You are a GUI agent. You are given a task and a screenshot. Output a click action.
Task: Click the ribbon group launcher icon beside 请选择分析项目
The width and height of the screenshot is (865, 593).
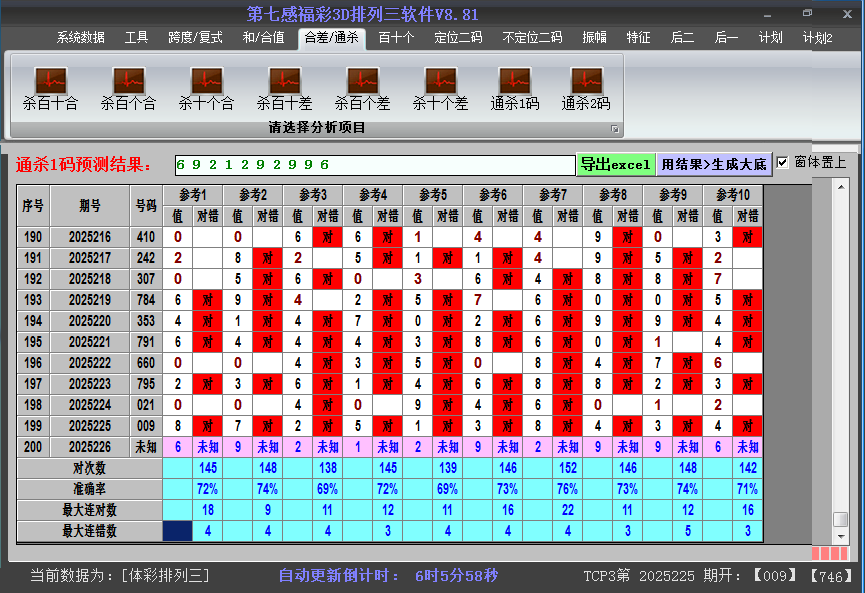[615, 129]
